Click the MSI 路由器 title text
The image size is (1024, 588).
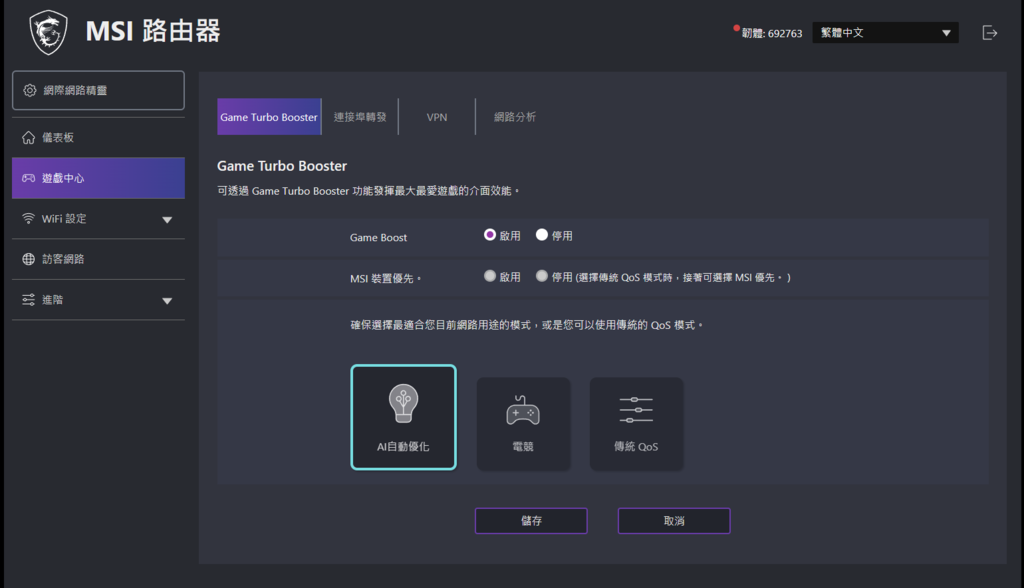[x=153, y=31]
